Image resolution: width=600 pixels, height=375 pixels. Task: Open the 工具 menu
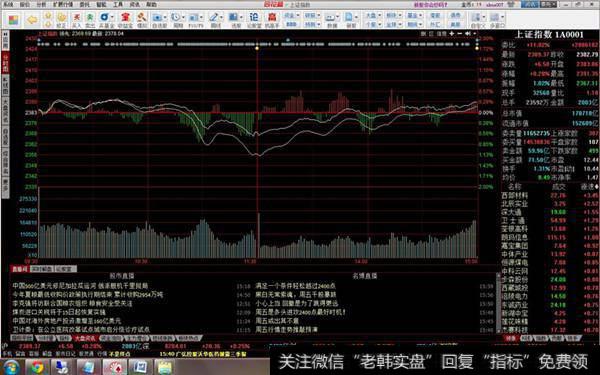point(118,5)
